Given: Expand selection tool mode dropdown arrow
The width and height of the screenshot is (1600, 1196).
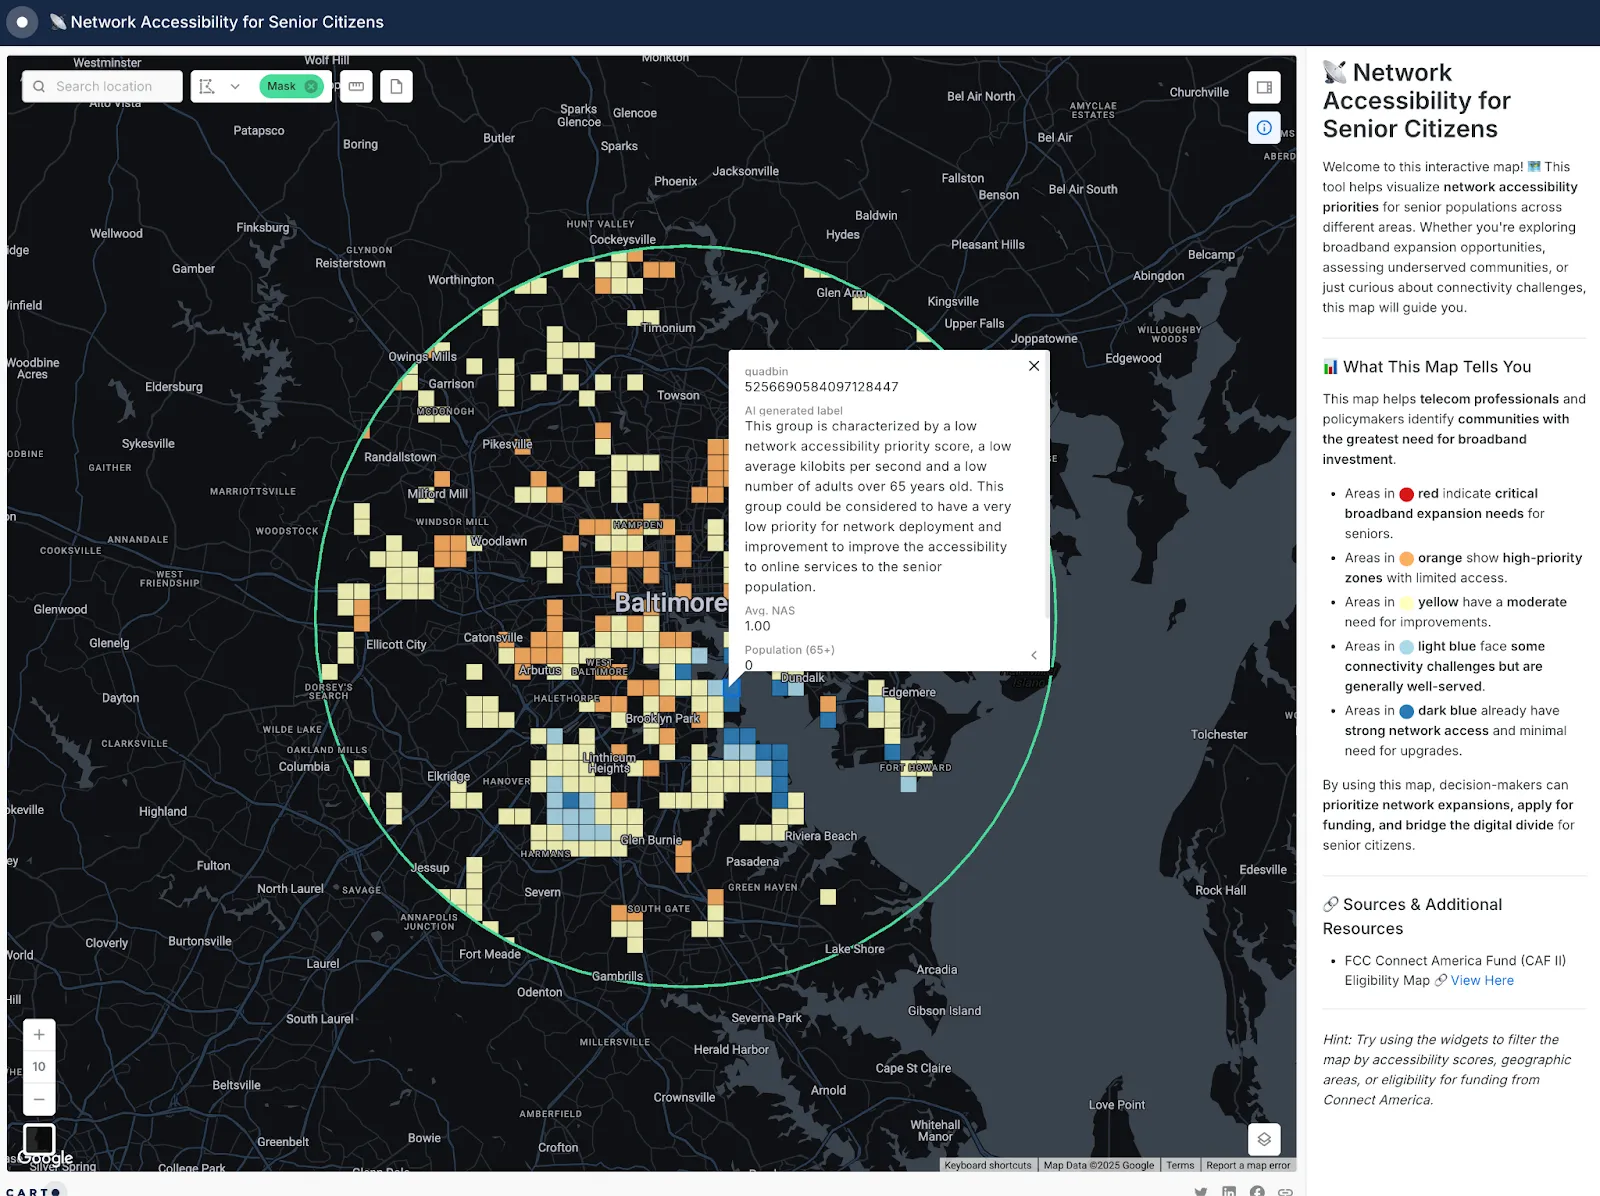Looking at the screenshot, I should (x=235, y=87).
